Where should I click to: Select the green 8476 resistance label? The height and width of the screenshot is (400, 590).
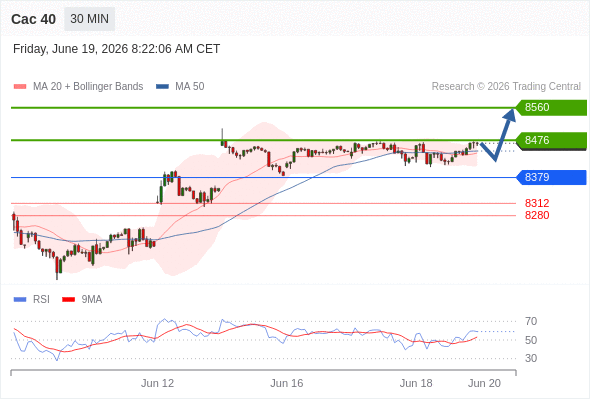551,140
